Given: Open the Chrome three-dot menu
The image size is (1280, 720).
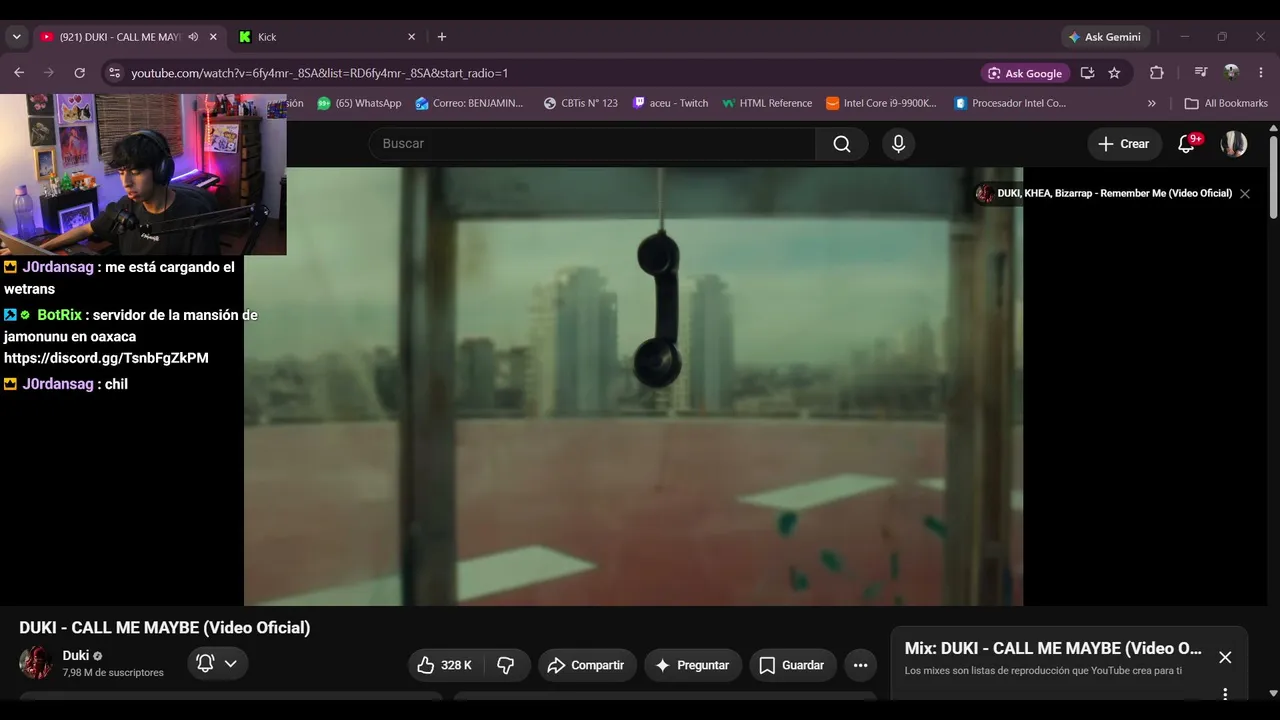Looking at the screenshot, I should pyautogui.click(x=1260, y=73).
